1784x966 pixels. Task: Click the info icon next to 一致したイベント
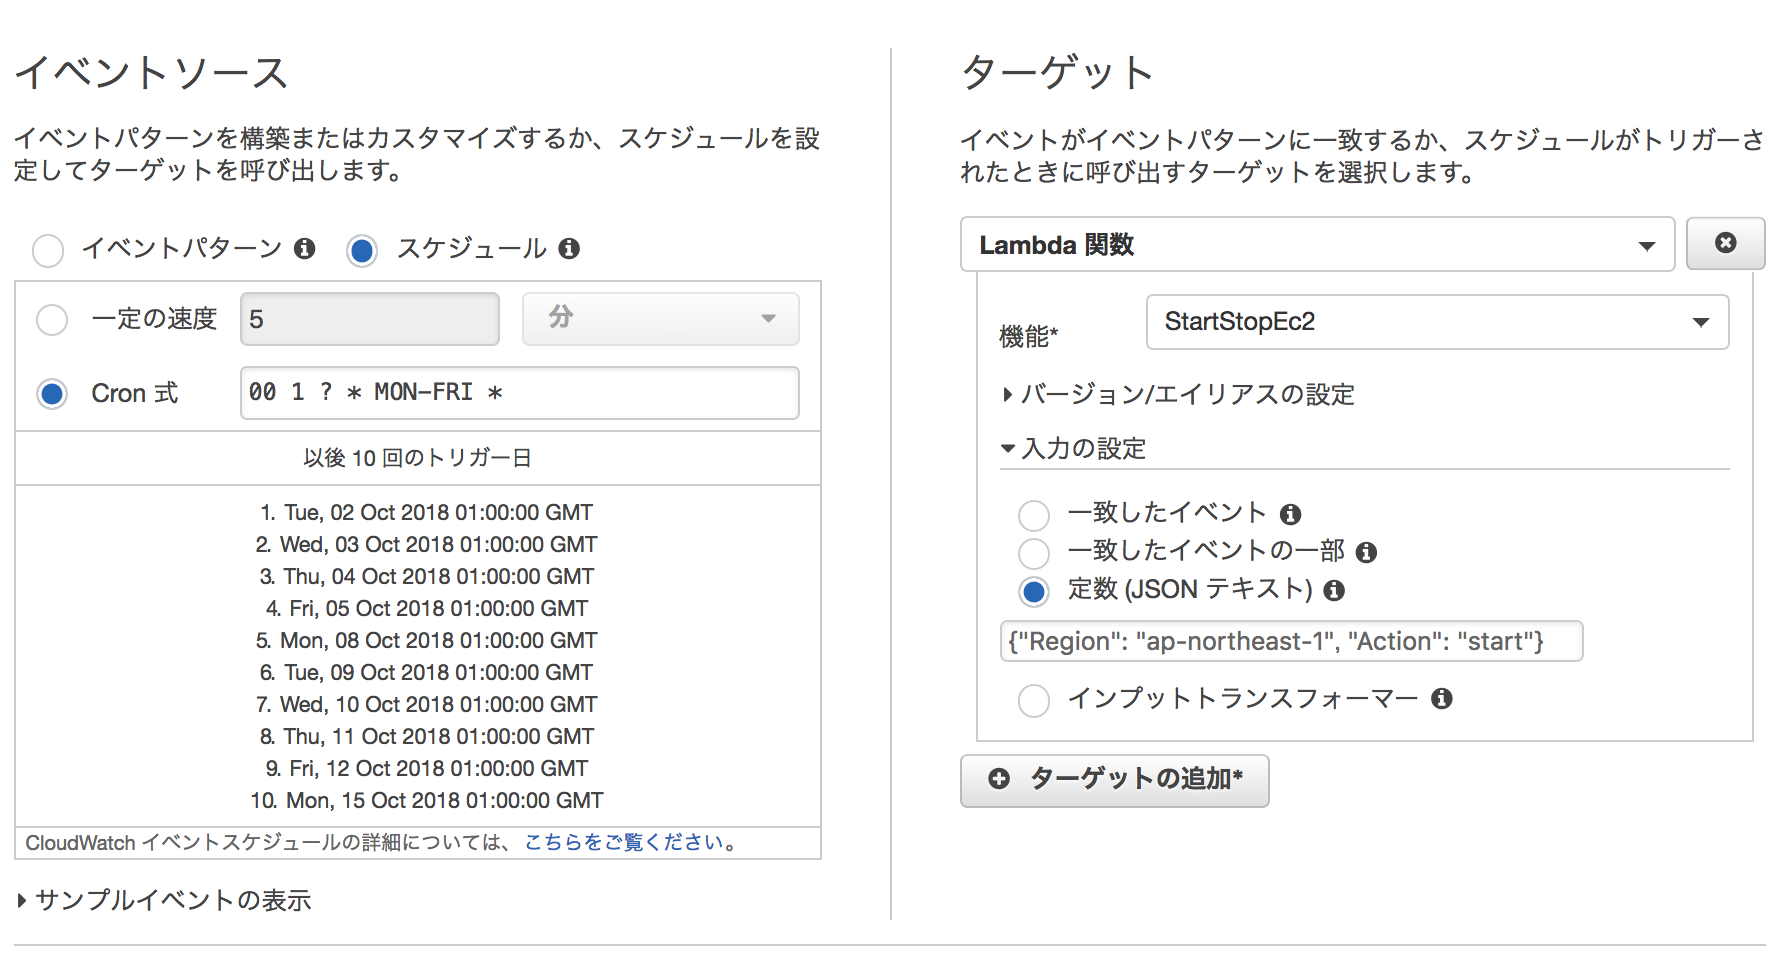[1292, 514]
